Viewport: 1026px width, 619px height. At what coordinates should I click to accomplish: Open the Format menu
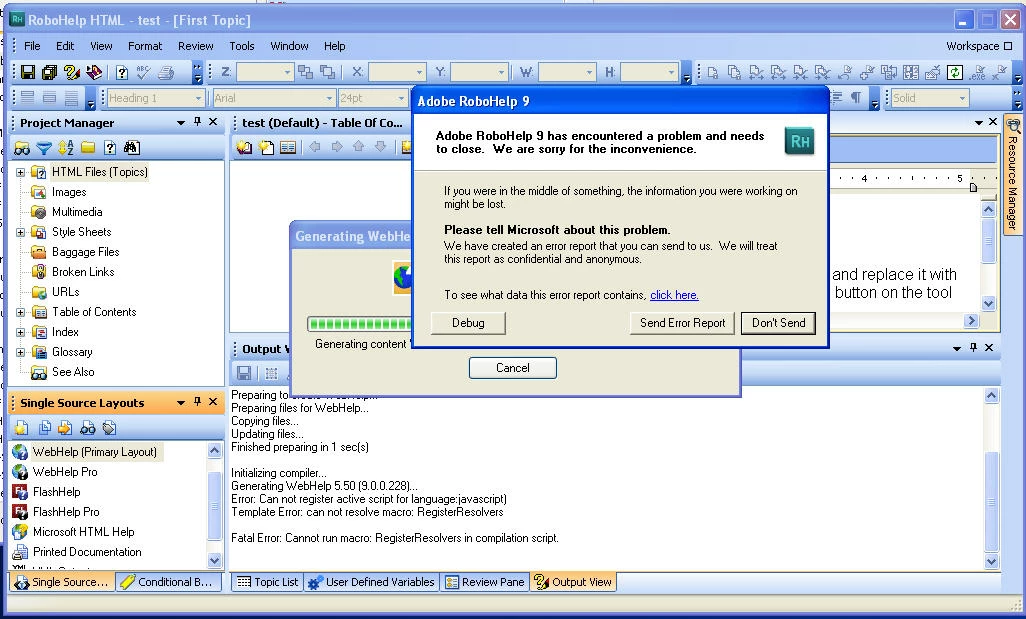[x=145, y=46]
